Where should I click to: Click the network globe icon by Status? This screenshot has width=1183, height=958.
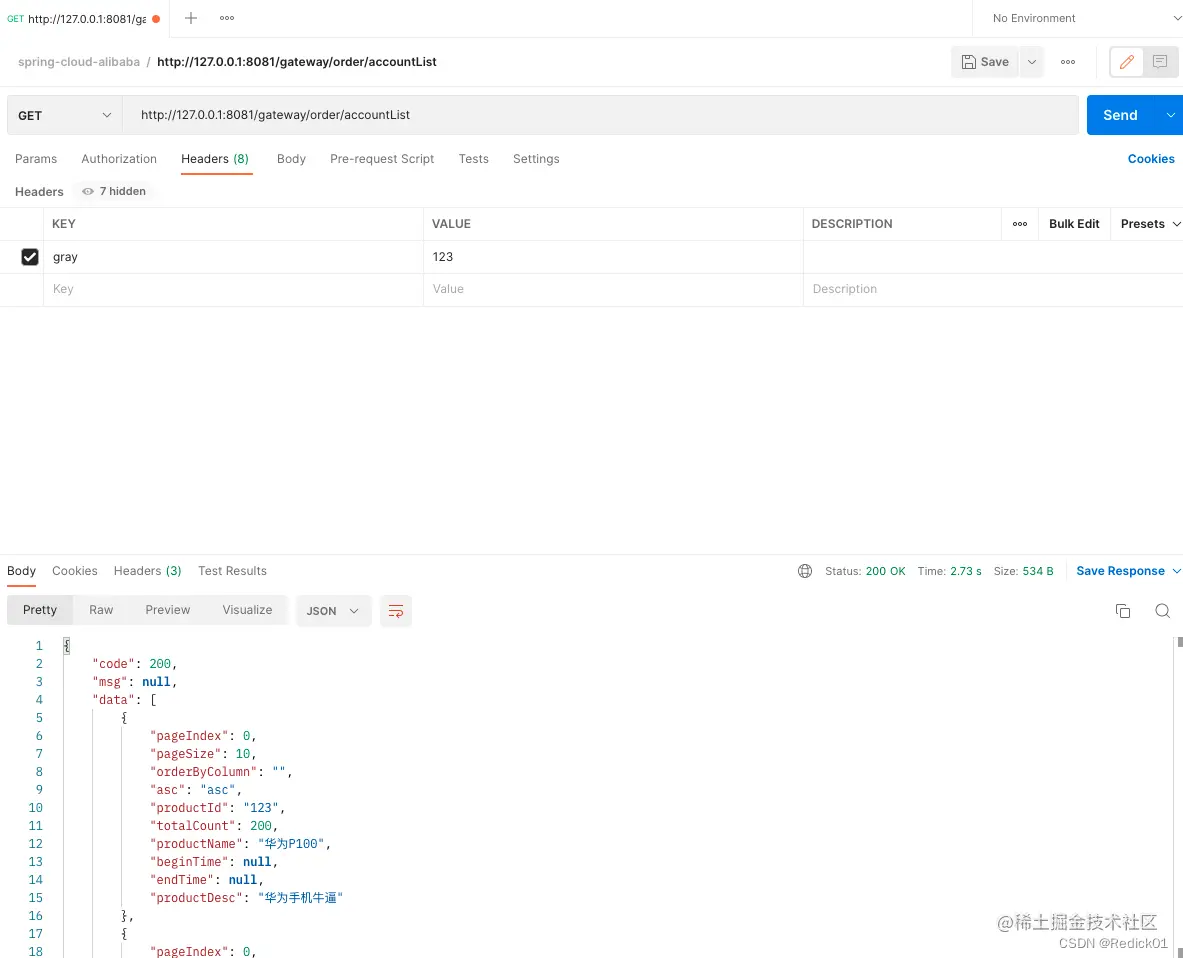coord(805,571)
